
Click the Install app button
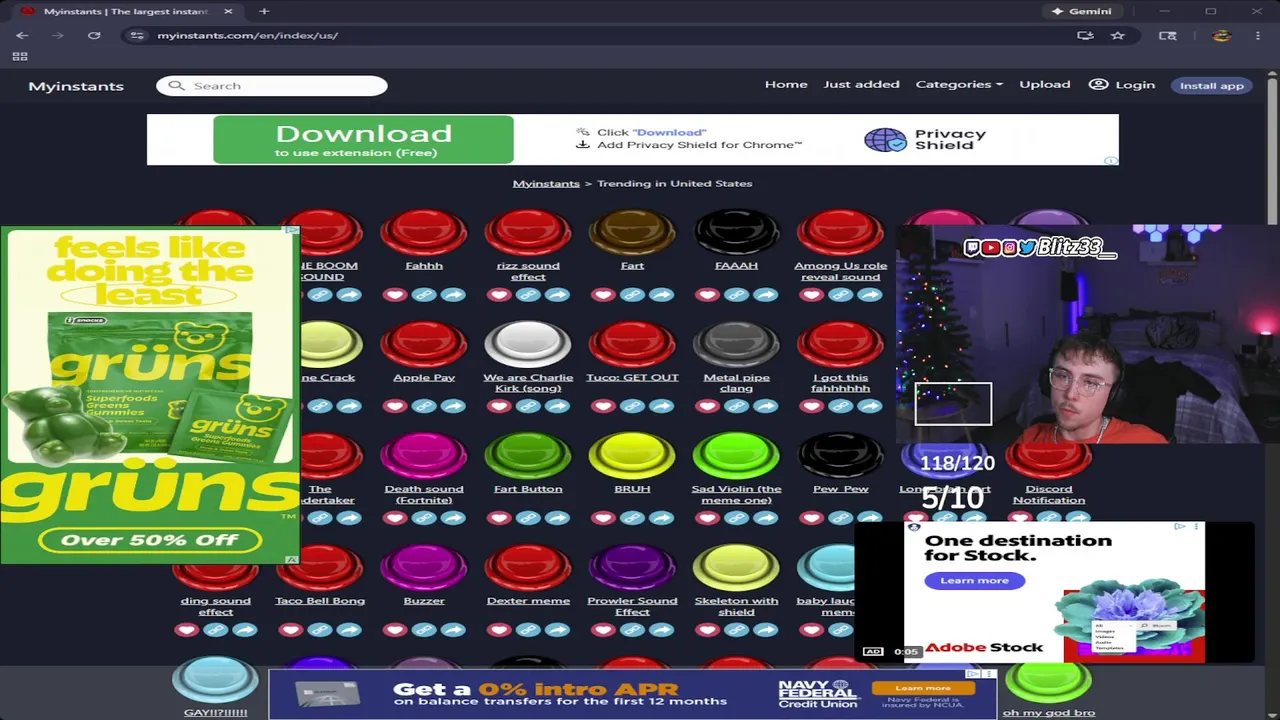tap(1212, 85)
